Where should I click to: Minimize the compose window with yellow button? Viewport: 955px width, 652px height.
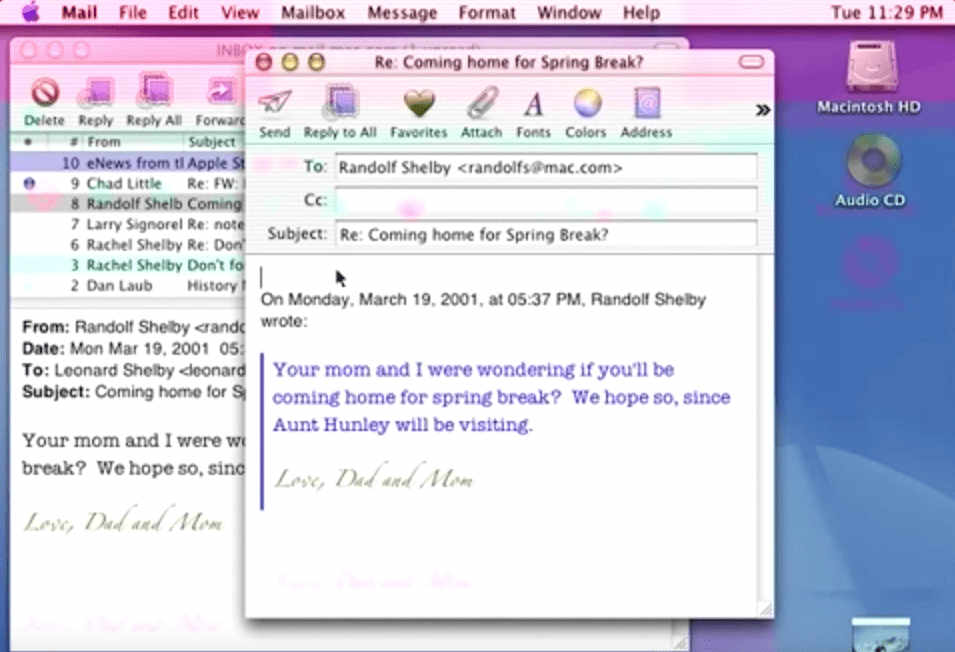pos(291,62)
